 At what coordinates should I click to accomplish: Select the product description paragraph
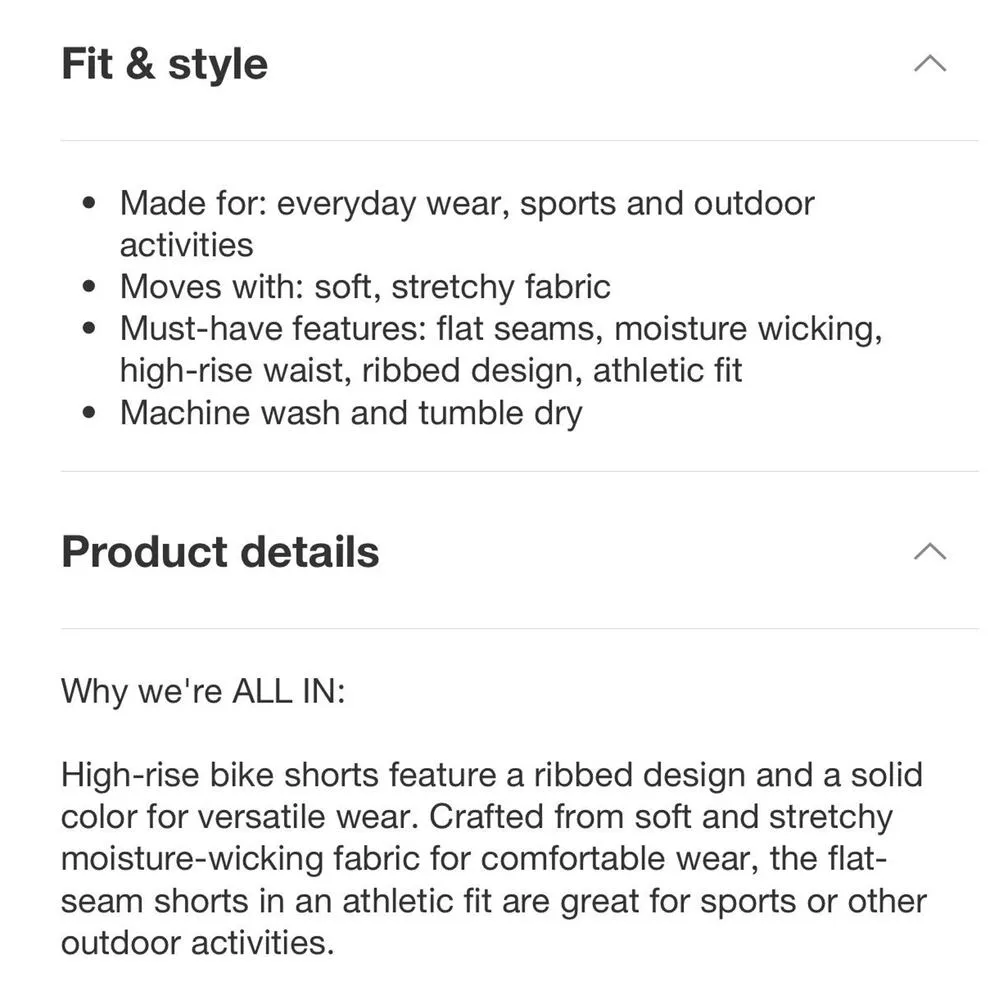pyautogui.click(x=490, y=857)
